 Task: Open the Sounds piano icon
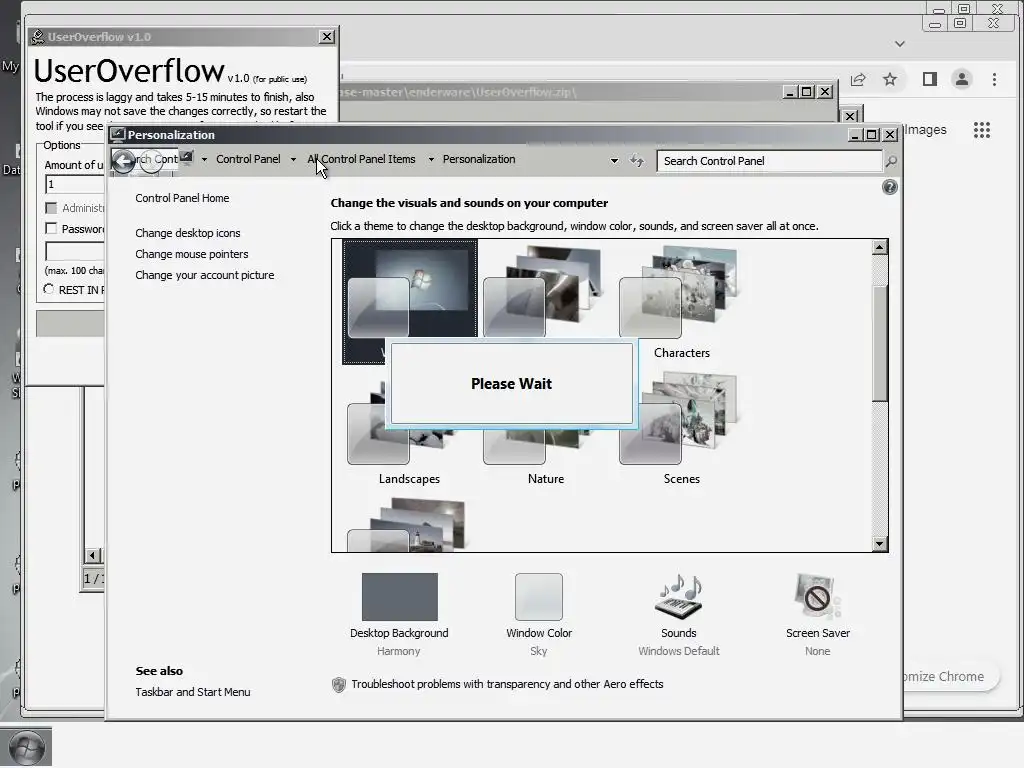pos(679,597)
